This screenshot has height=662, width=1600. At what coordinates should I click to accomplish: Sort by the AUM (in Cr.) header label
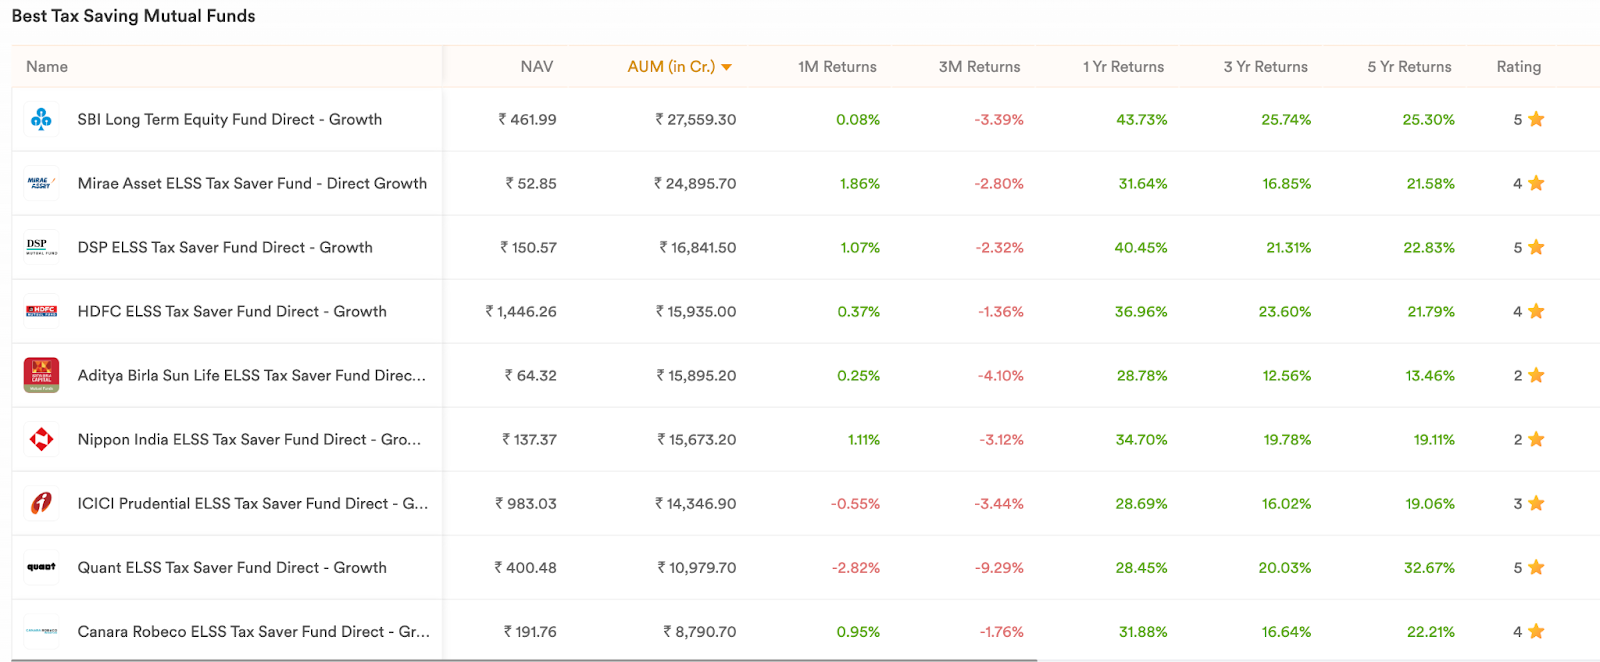pyautogui.click(x=671, y=67)
